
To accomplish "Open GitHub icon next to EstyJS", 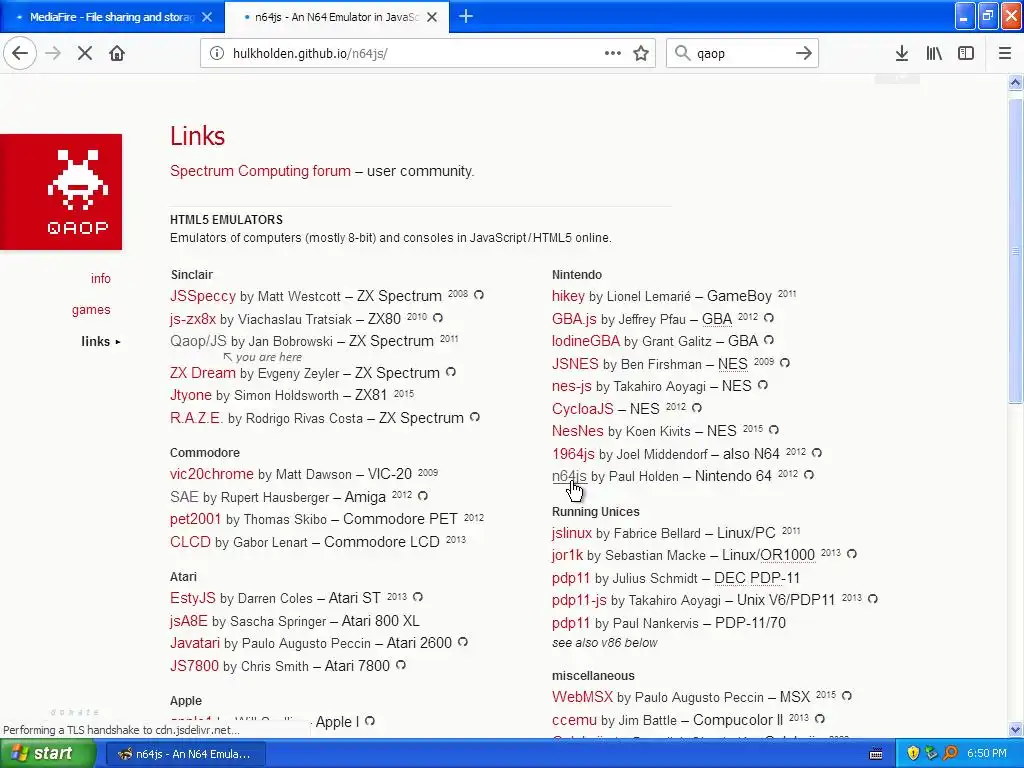I will pos(418,597).
